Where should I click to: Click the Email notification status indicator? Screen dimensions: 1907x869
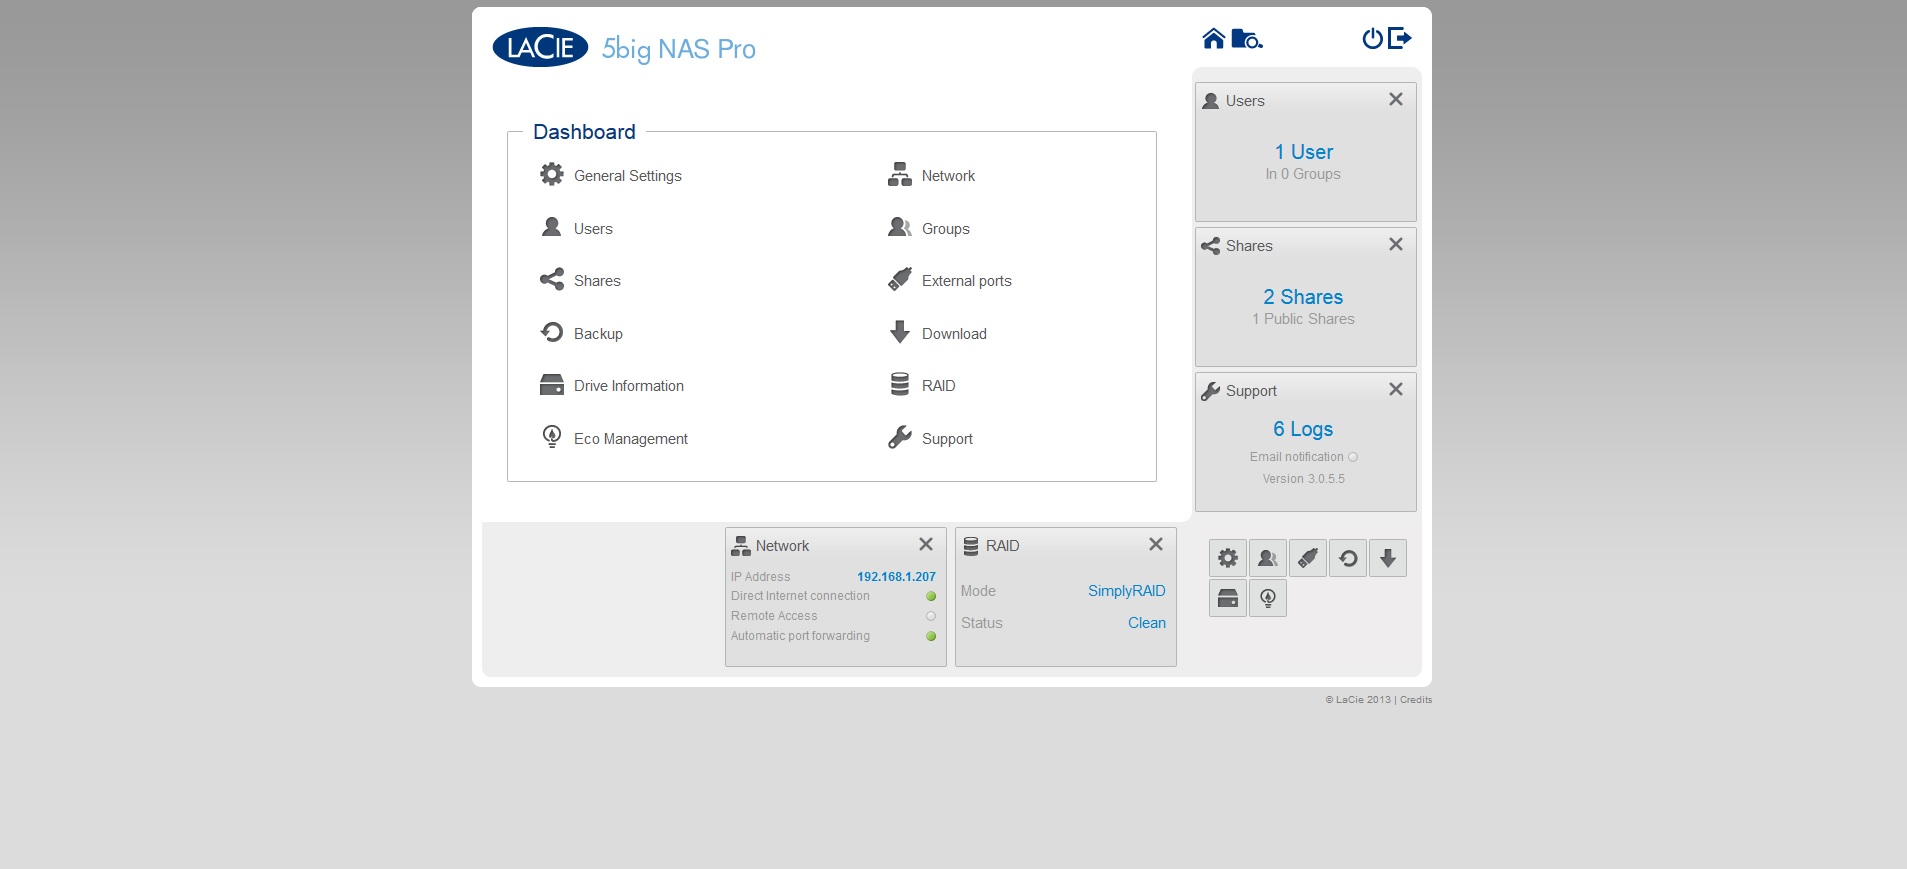point(1353,457)
